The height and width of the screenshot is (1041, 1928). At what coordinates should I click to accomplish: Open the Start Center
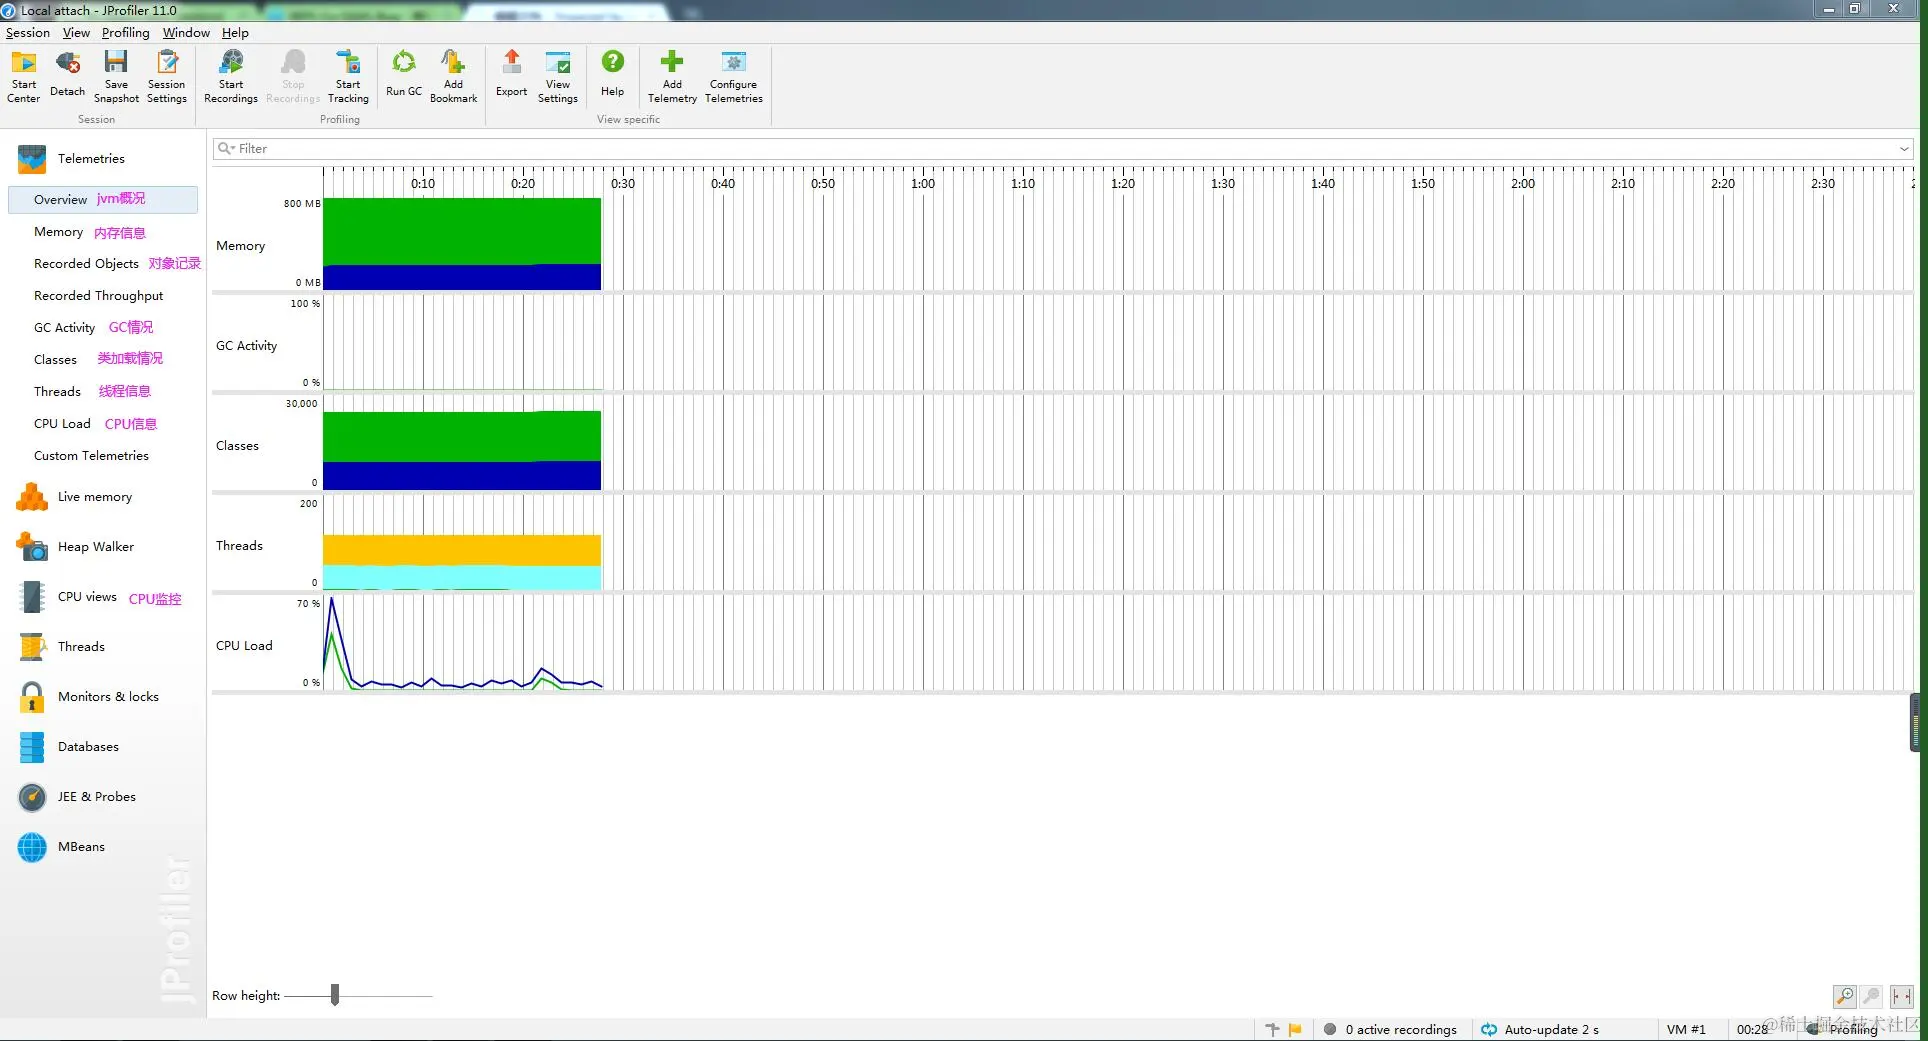coord(23,76)
